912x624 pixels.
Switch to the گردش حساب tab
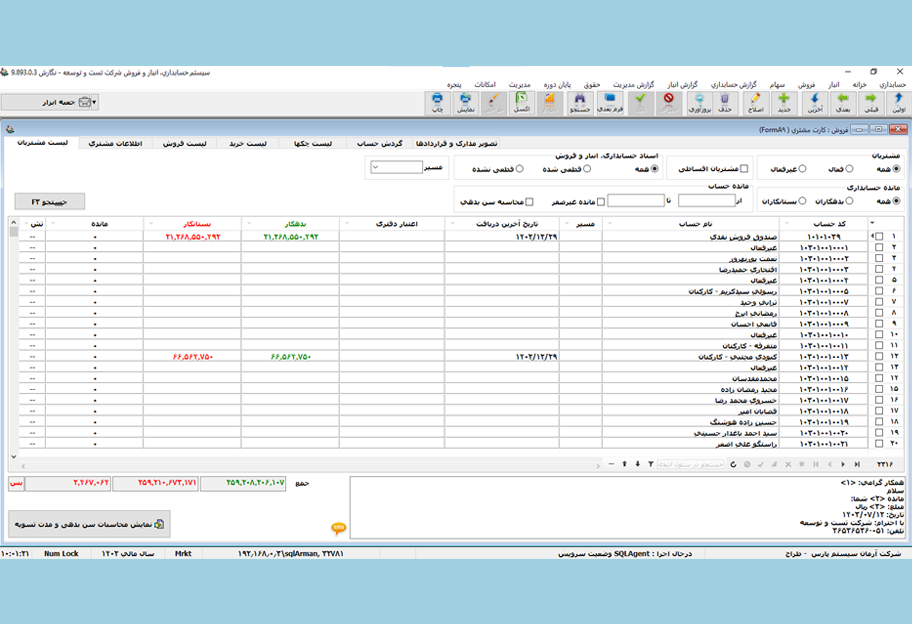(x=380, y=144)
